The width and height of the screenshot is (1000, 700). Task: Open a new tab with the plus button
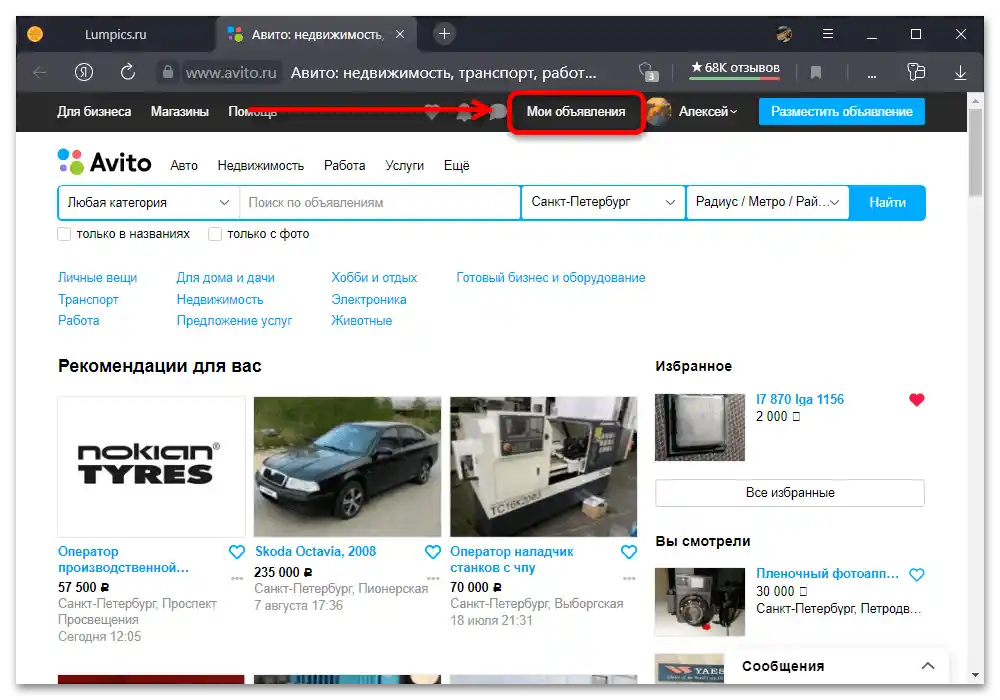[x=445, y=34]
